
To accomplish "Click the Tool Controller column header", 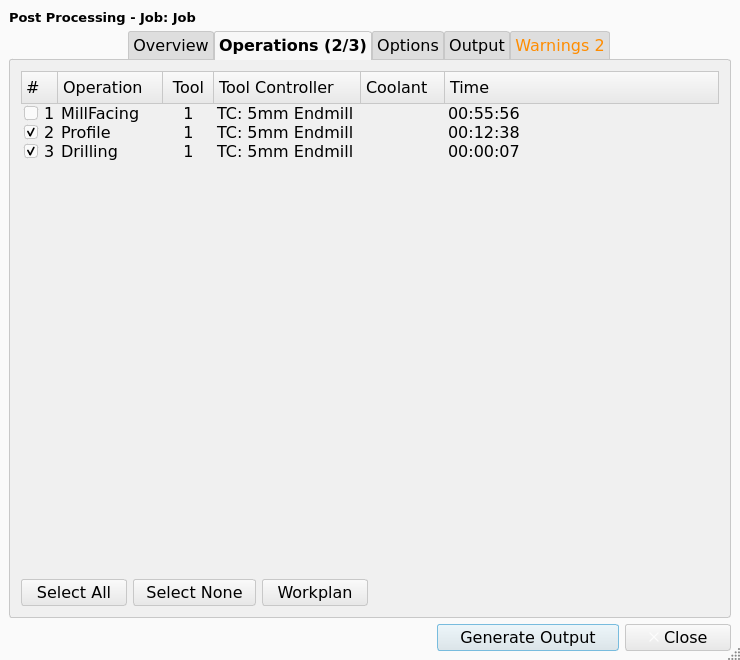I will tap(287, 87).
